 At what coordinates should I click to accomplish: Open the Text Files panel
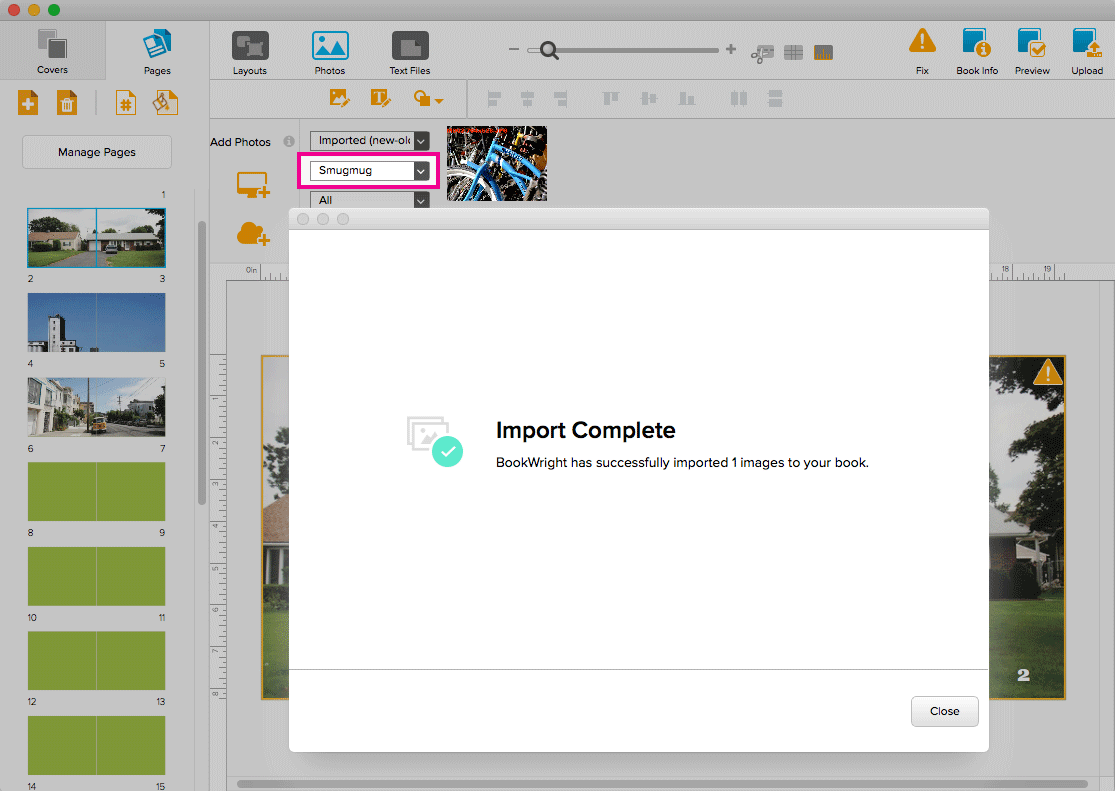pos(410,53)
